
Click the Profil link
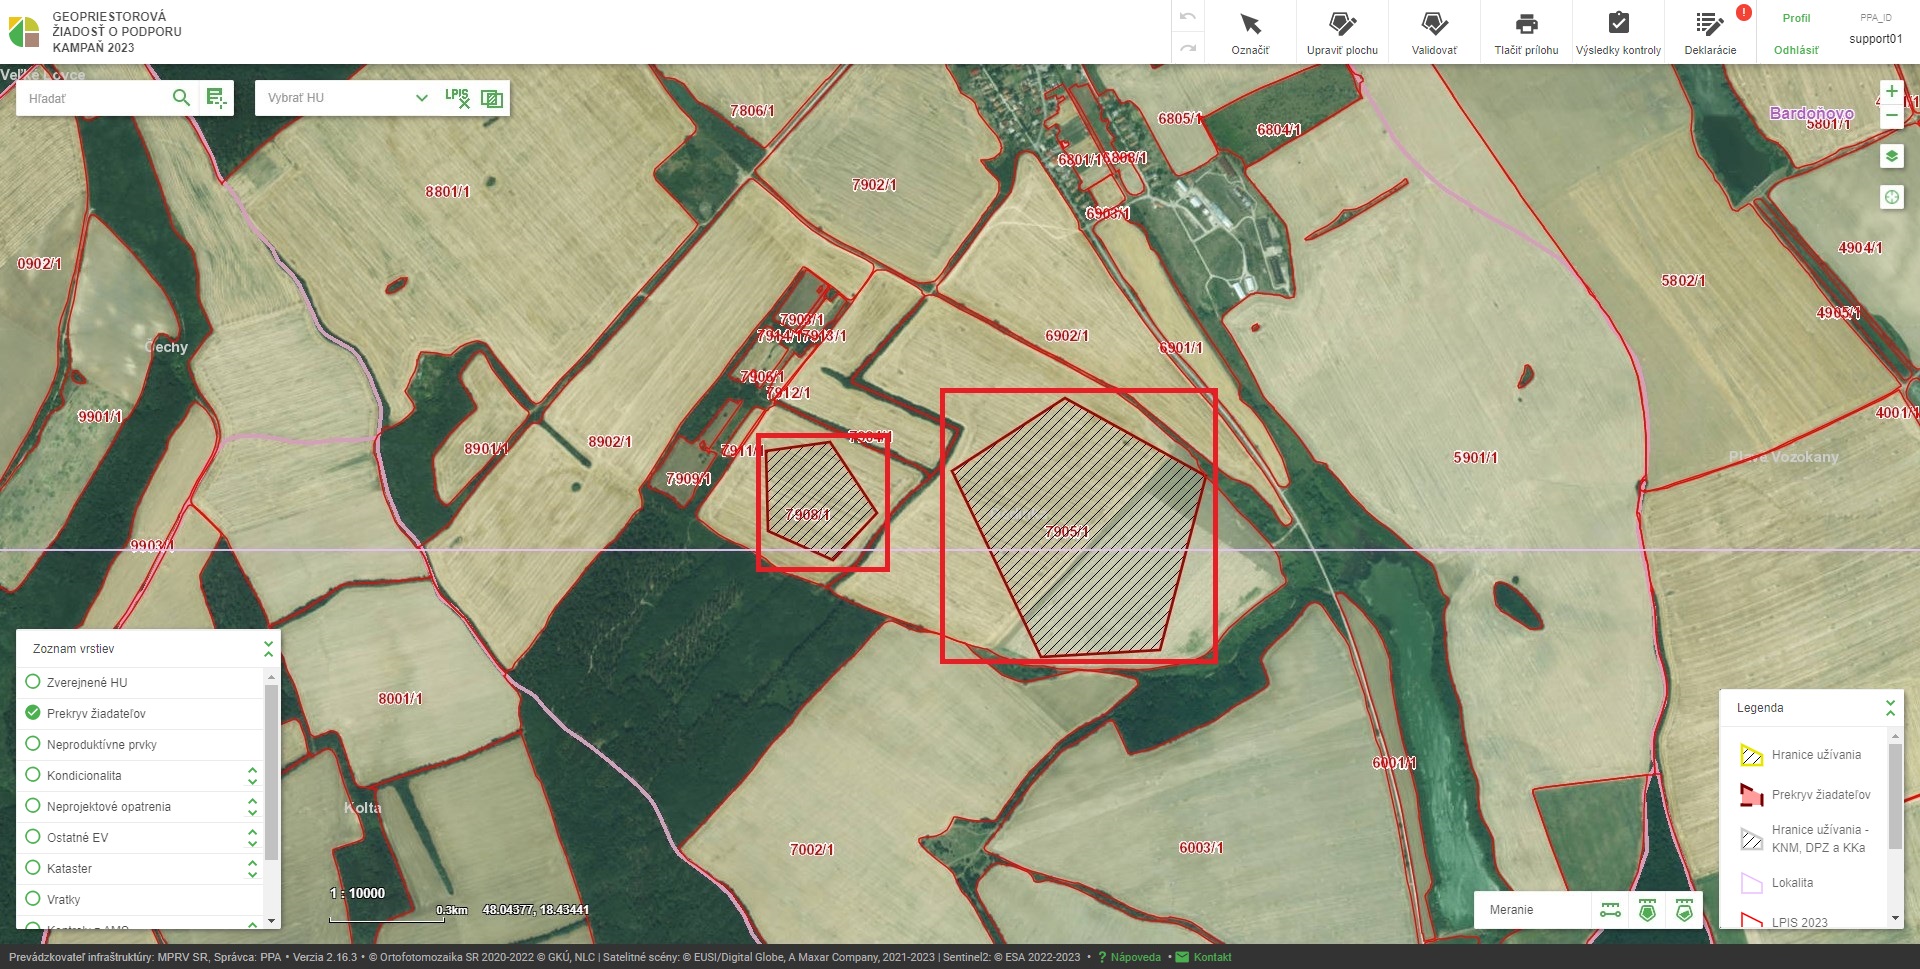pyautogui.click(x=1796, y=18)
